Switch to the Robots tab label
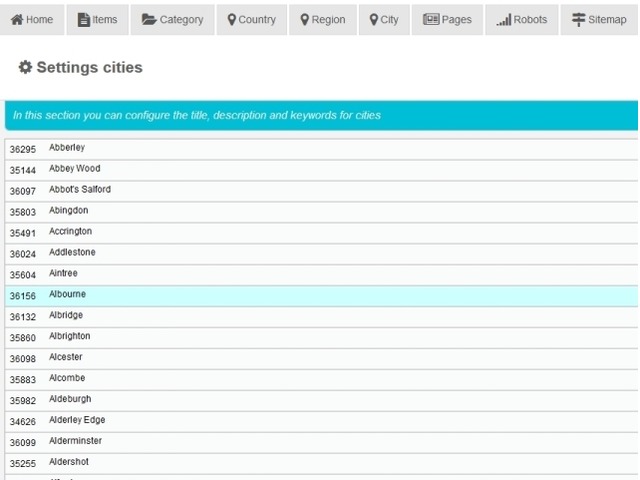640x480 pixels. (x=530, y=20)
